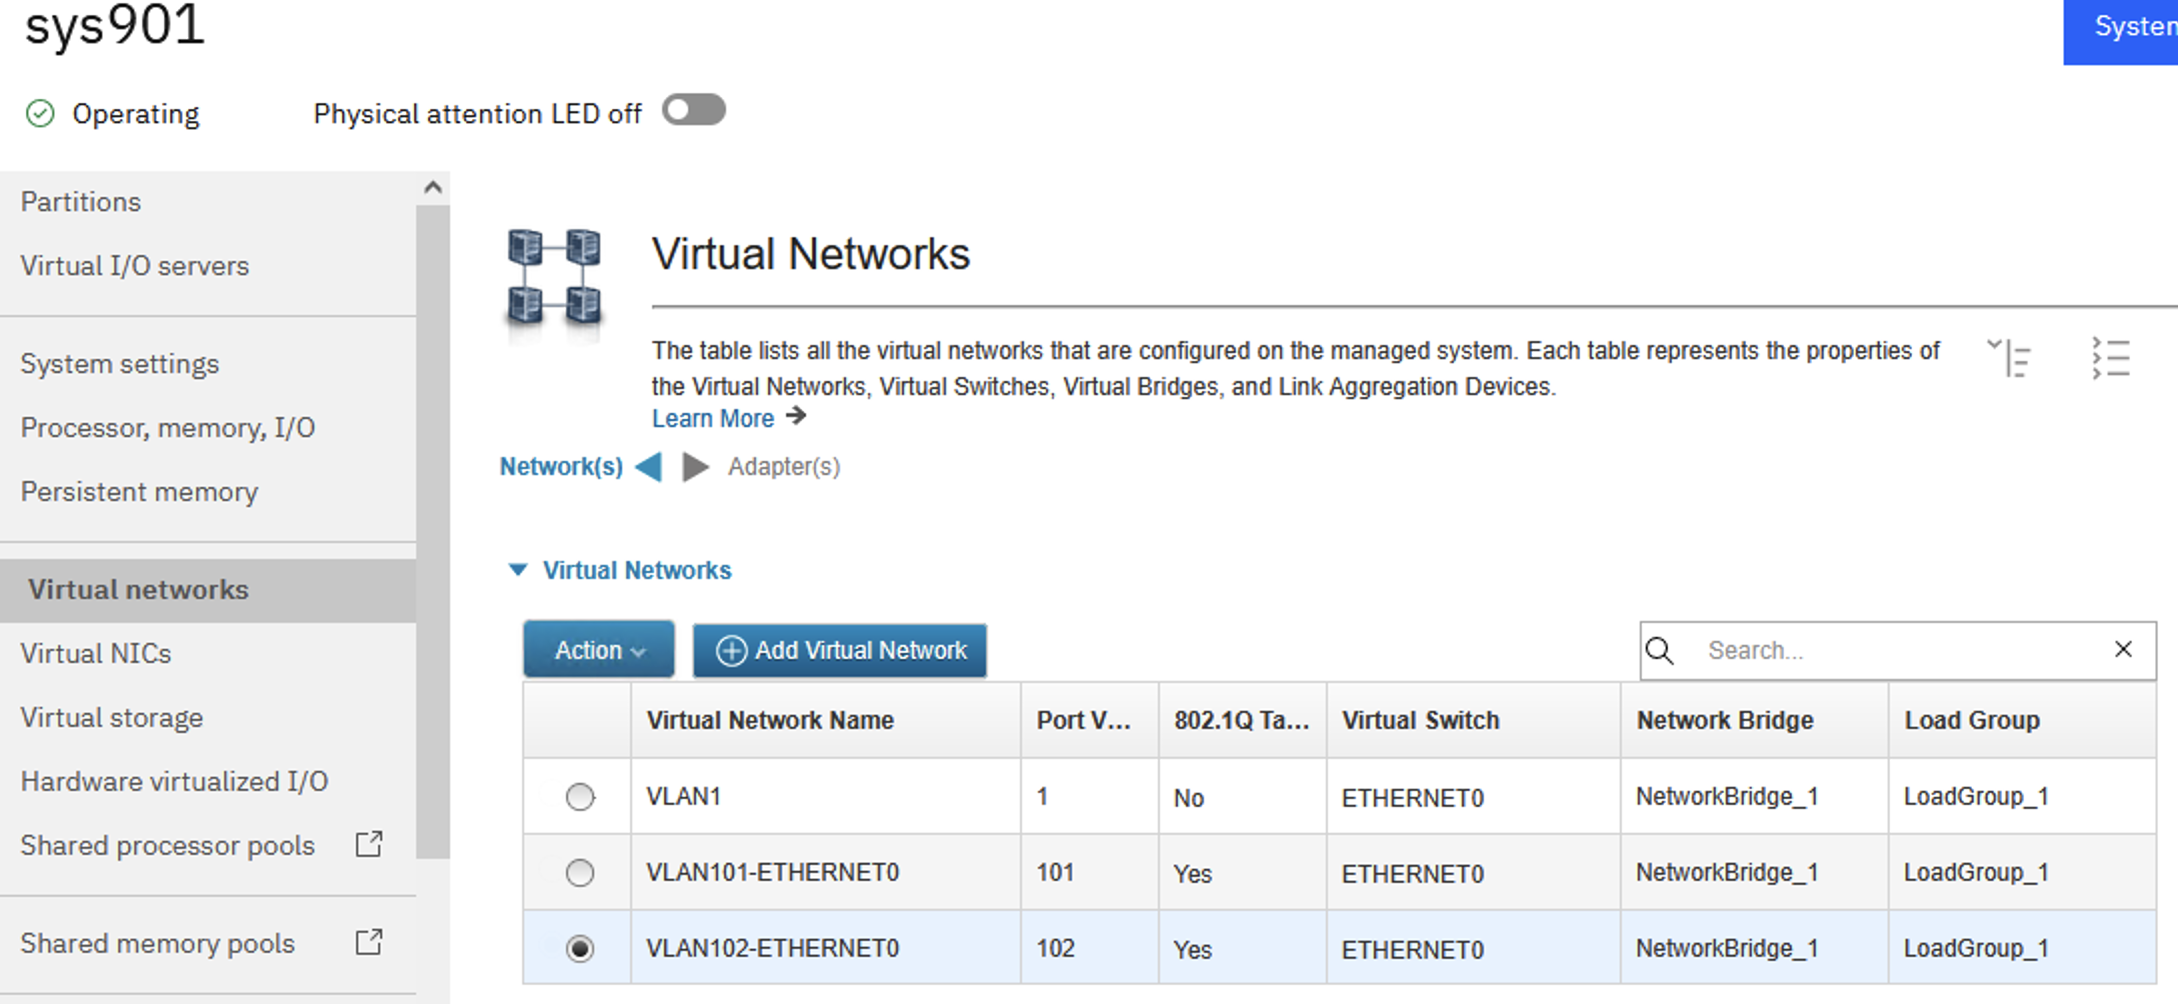Select the VLAN102-ETHERNET0 radio button
The height and width of the screenshot is (1004, 2178).
(580, 948)
